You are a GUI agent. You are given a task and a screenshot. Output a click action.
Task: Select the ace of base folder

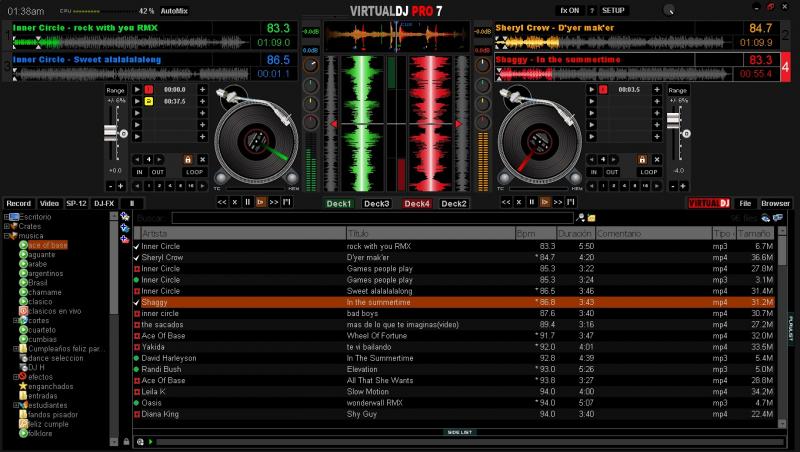point(47,245)
